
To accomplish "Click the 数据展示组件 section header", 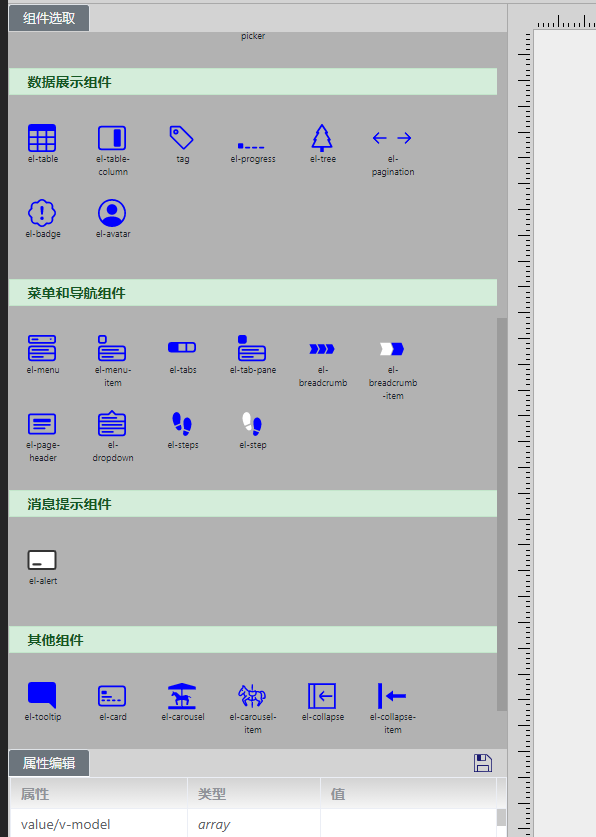I will point(253,82).
